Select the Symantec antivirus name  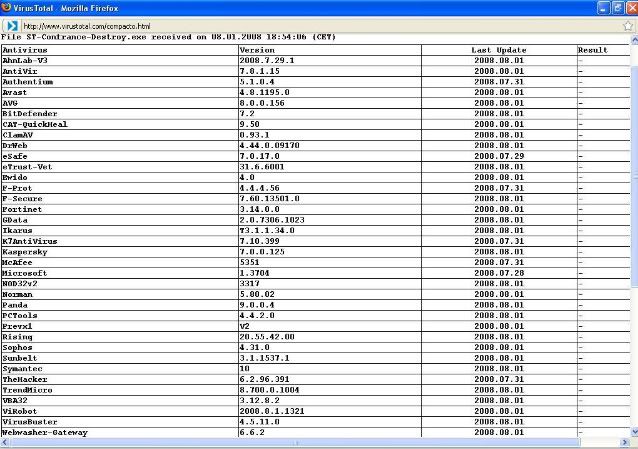pos(22,369)
